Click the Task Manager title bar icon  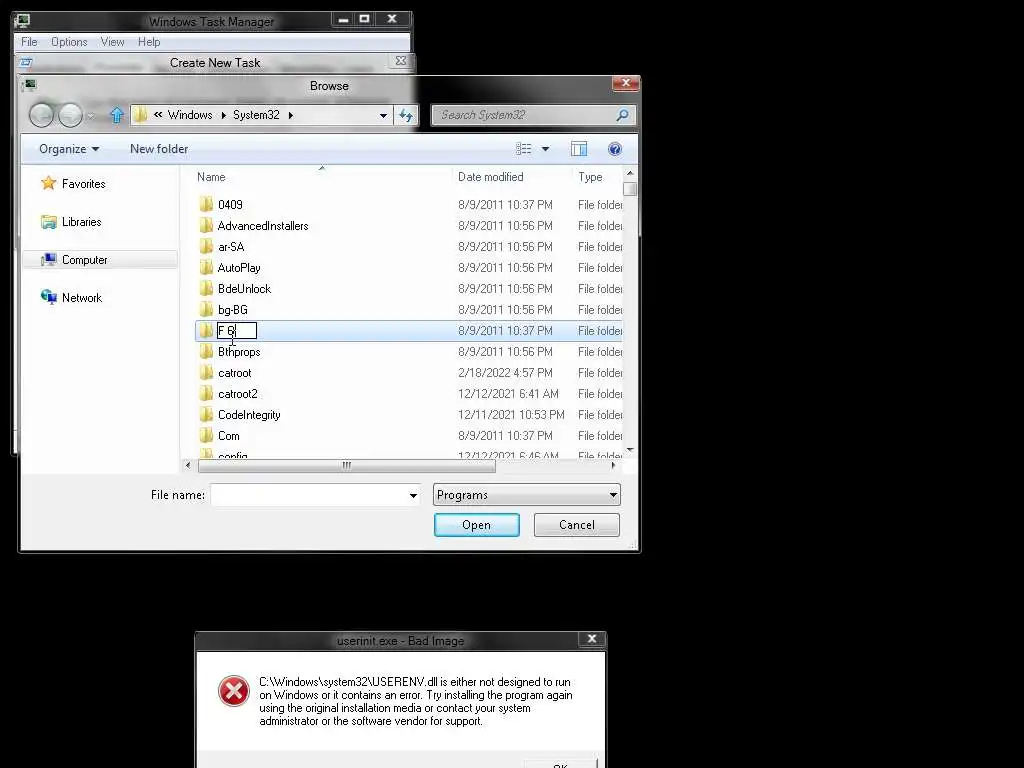click(22, 21)
